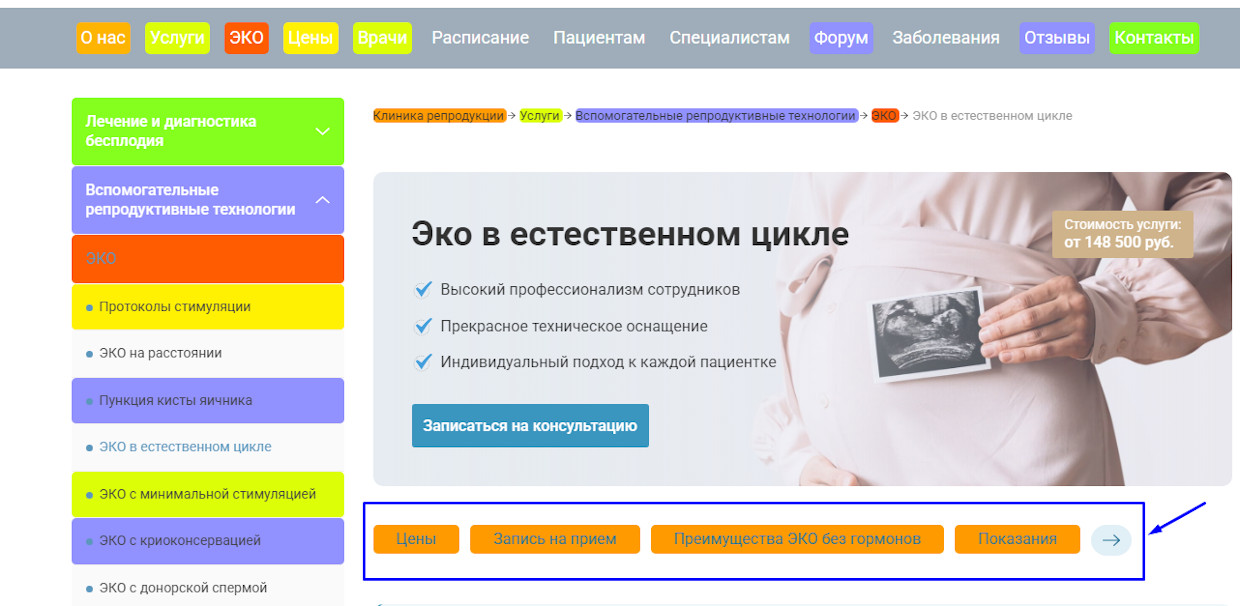Screen dimensions: 1240x606
Task: Click the ultrasound photo in the banner
Action: click(x=923, y=334)
